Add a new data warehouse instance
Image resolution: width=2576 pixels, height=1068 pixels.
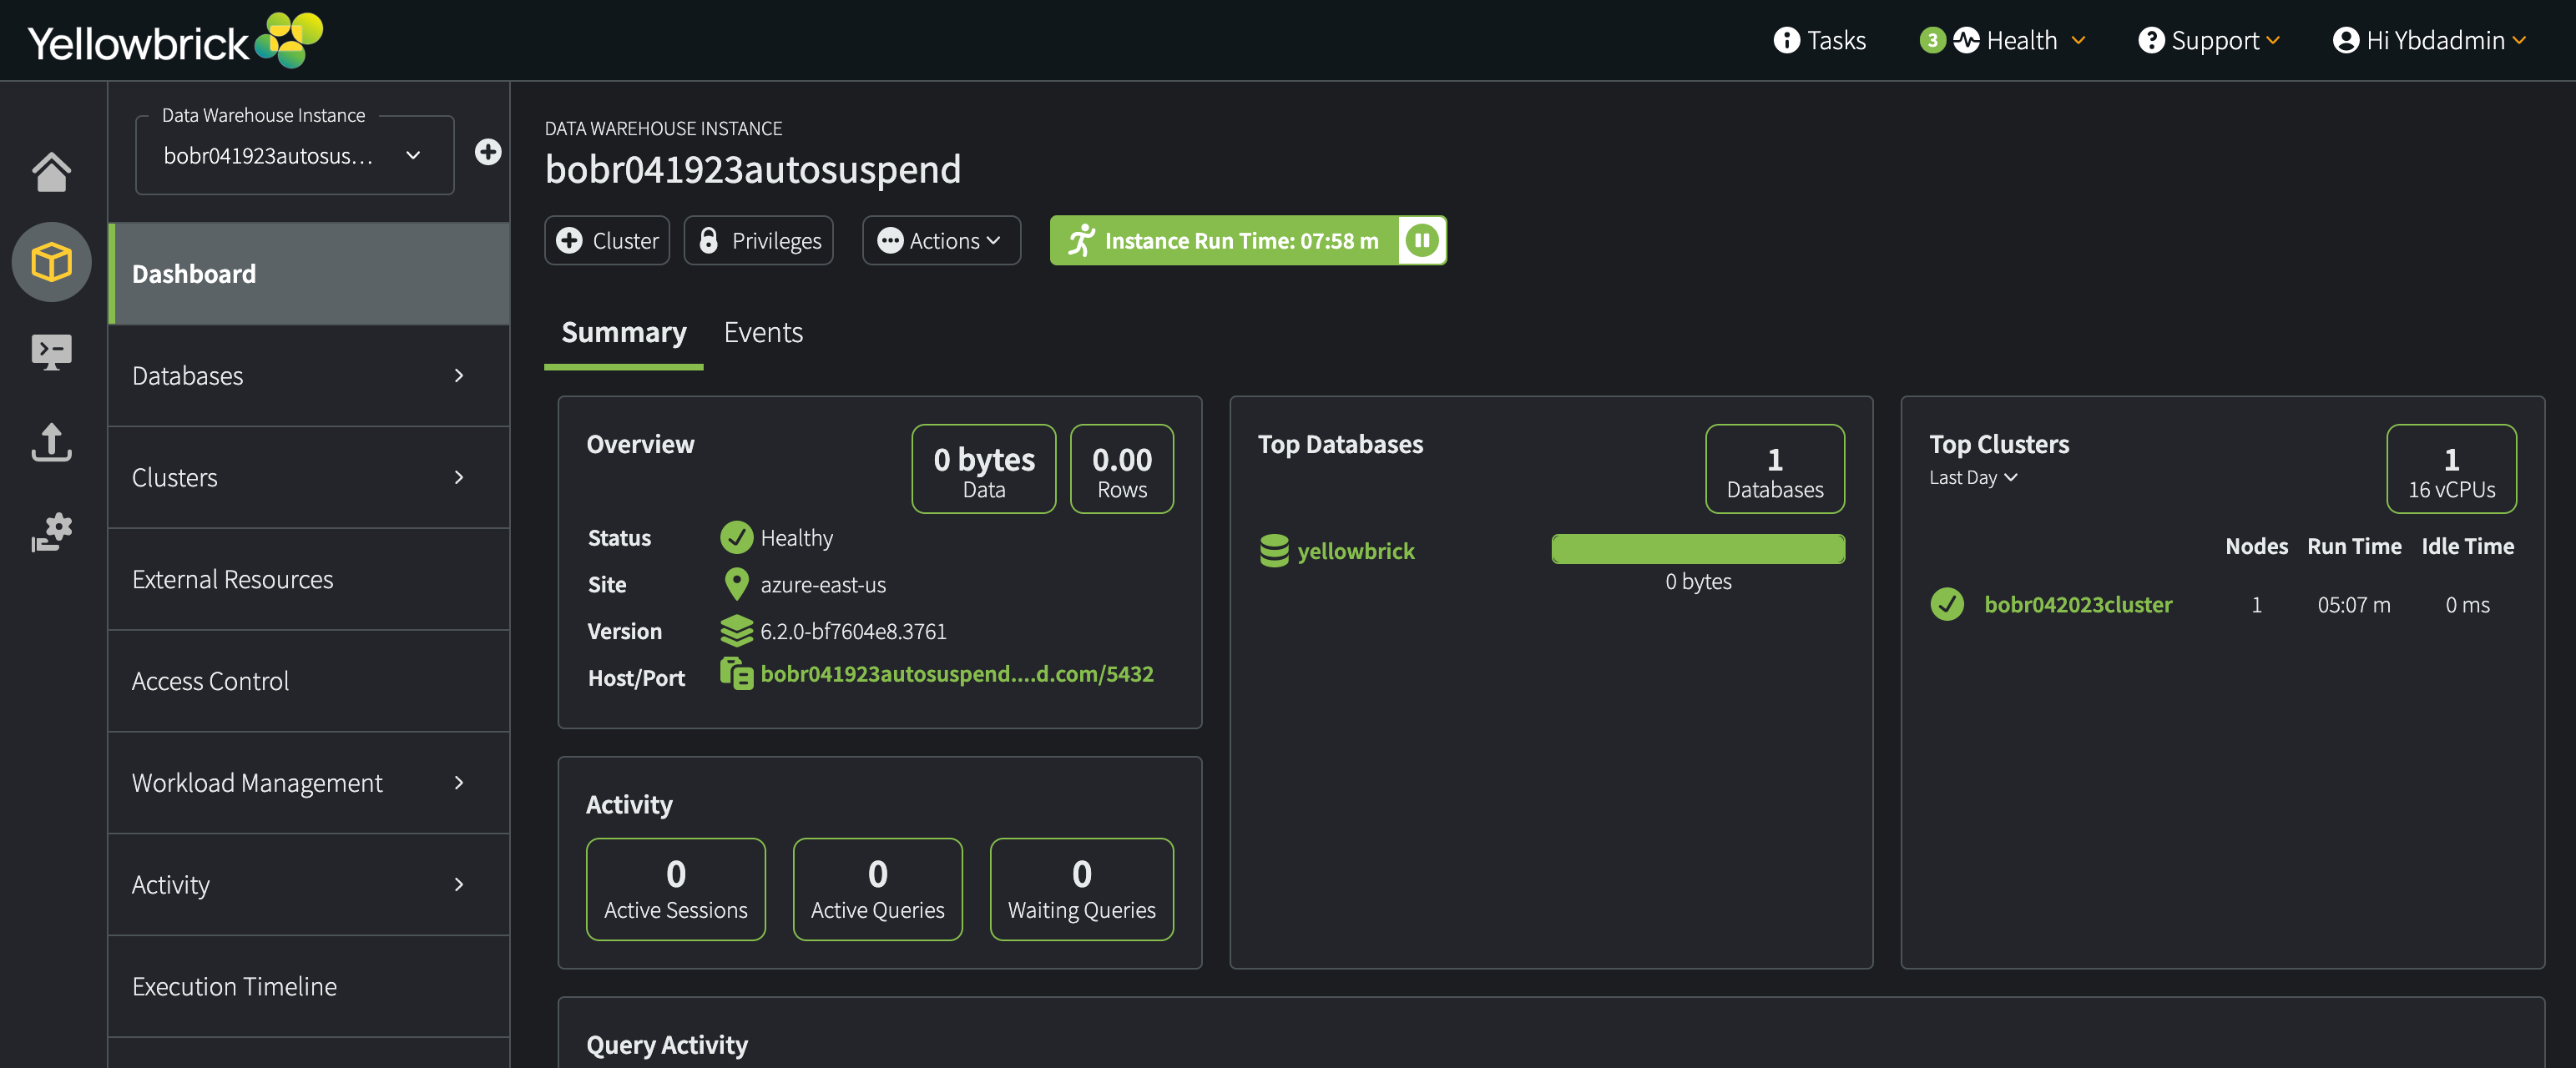tap(488, 152)
